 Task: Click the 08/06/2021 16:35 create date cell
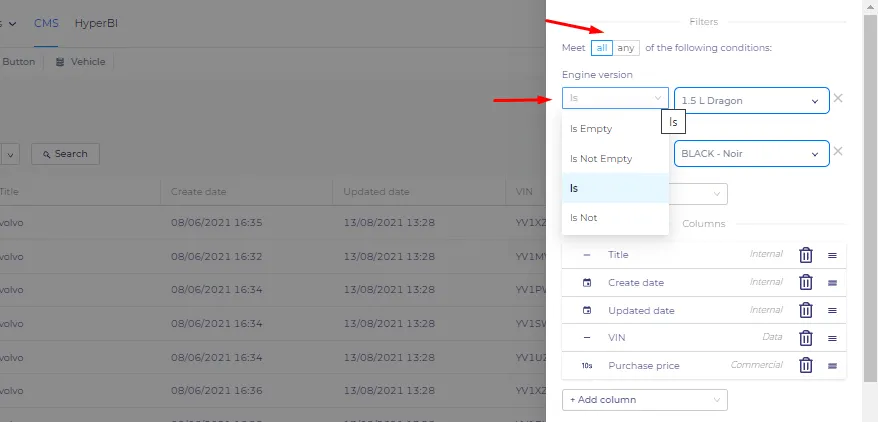[216, 223]
